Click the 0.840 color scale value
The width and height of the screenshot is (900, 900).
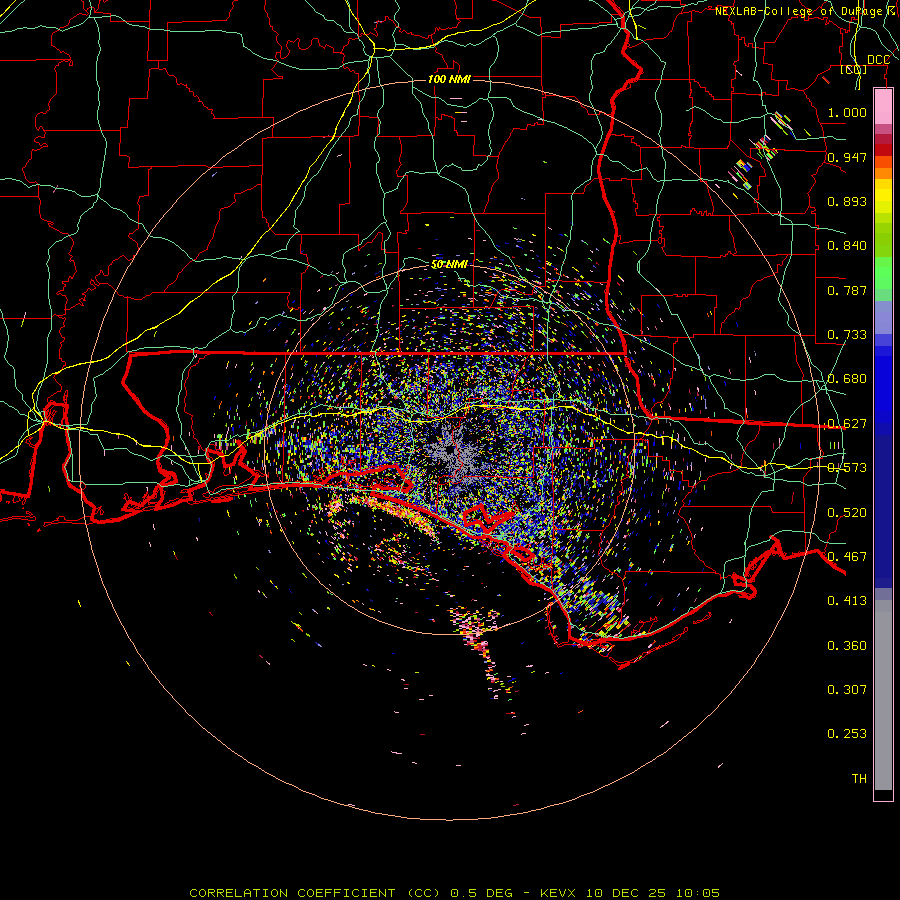[847, 246]
